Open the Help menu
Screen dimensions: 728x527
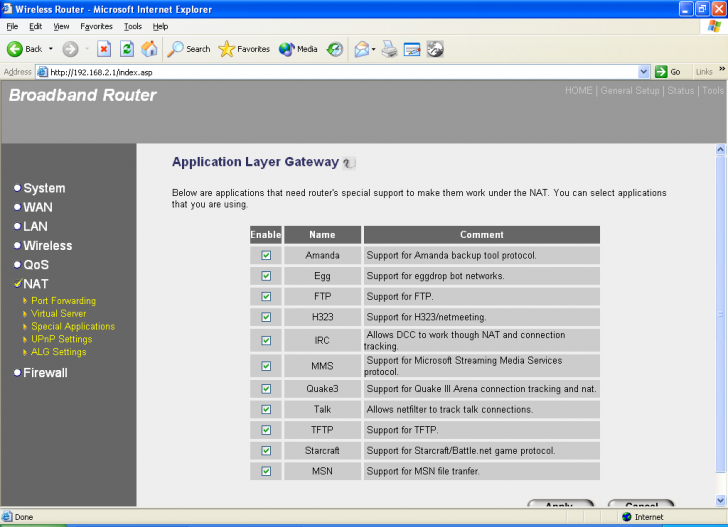160,26
